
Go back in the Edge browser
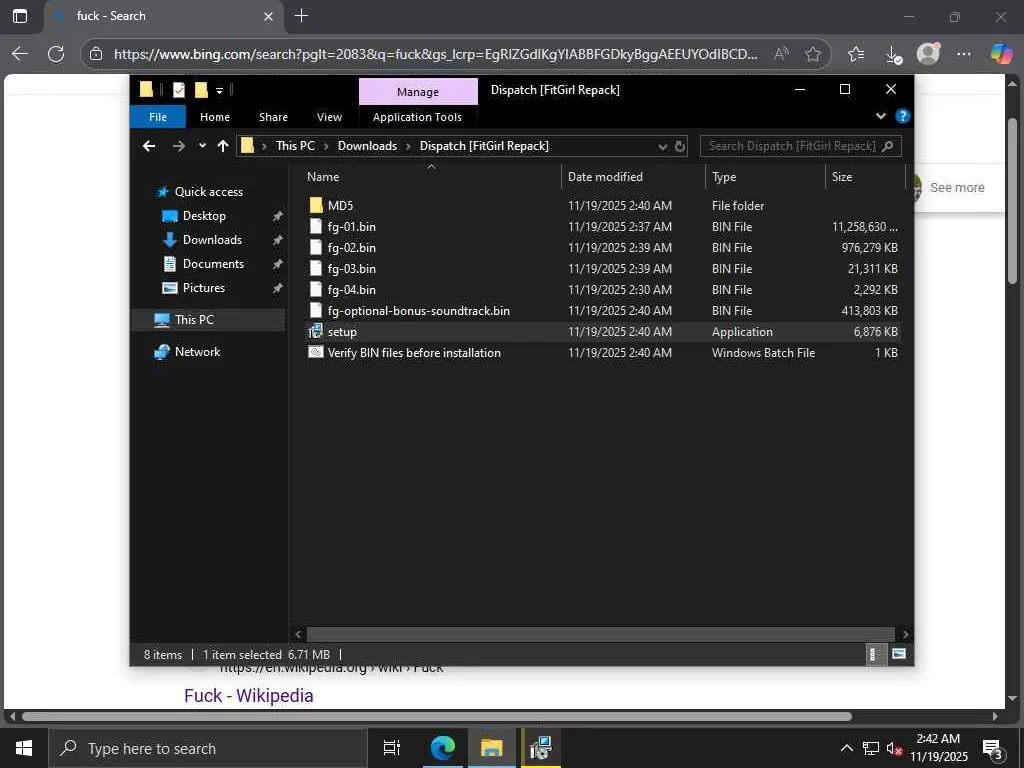[20, 54]
